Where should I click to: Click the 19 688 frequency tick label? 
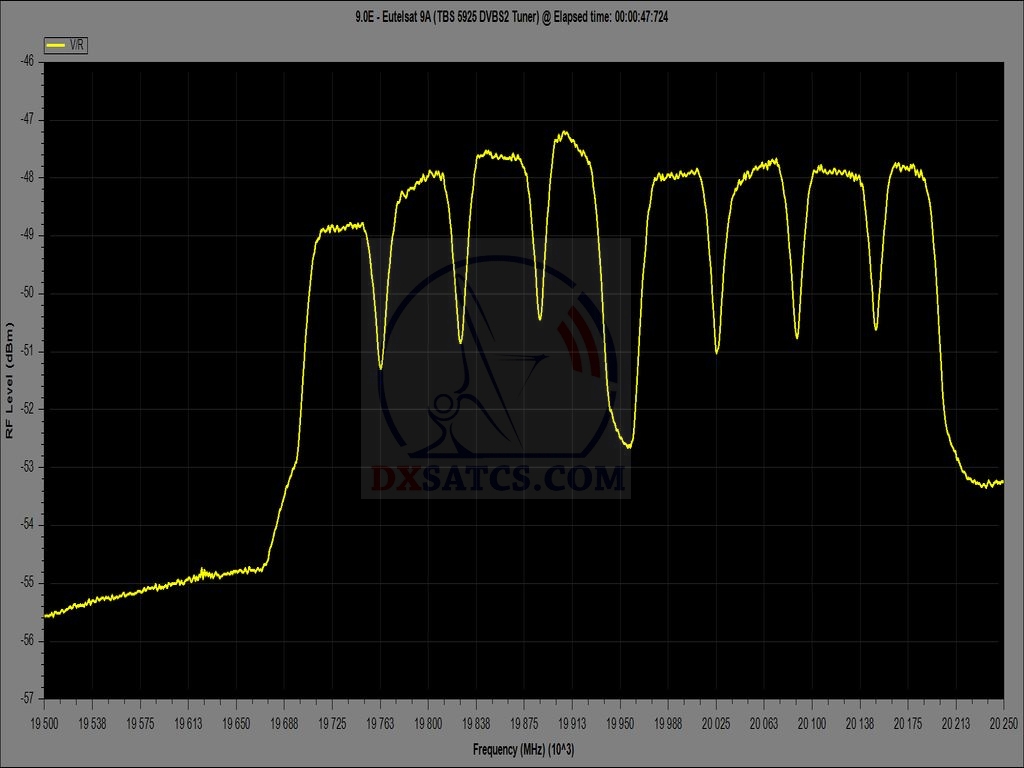pos(284,720)
